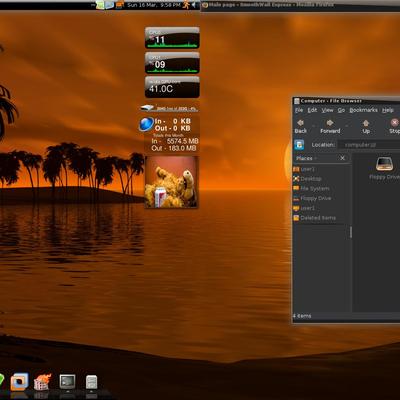The height and width of the screenshot is (400, 400).
Task: Open the Bookmarks menu in File Browser
Action: pos(363,110)
